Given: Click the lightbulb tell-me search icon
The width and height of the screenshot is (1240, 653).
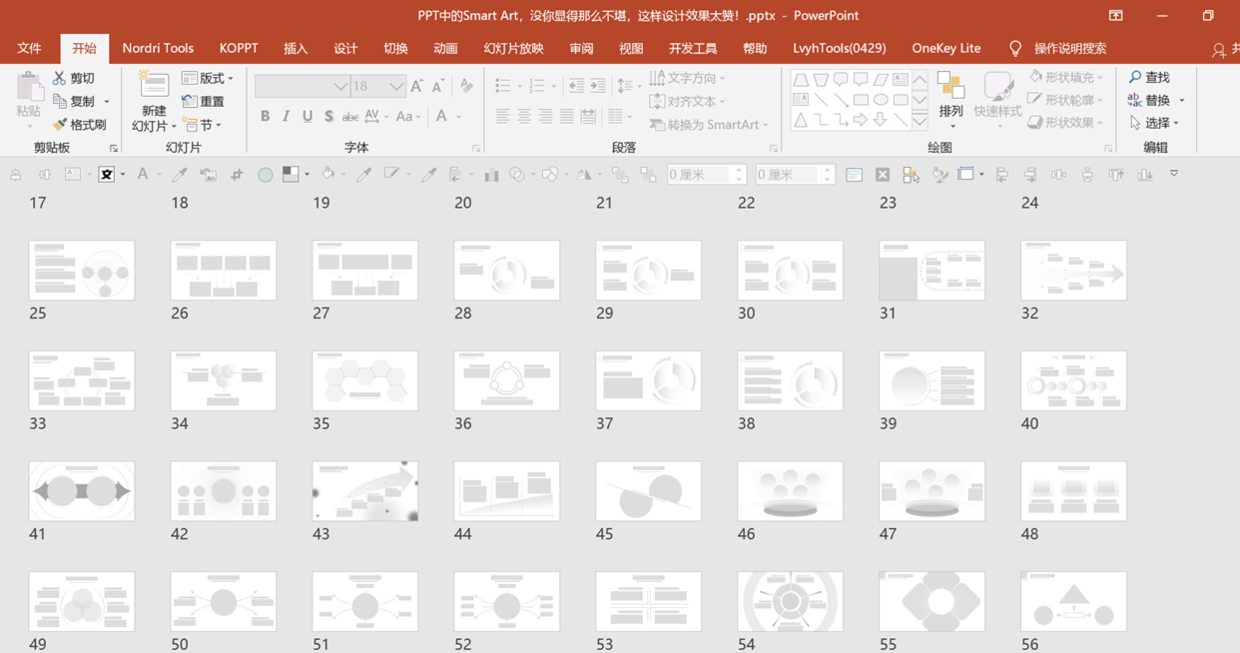Looking at the screenshot, I should [x=1015, y=48].
